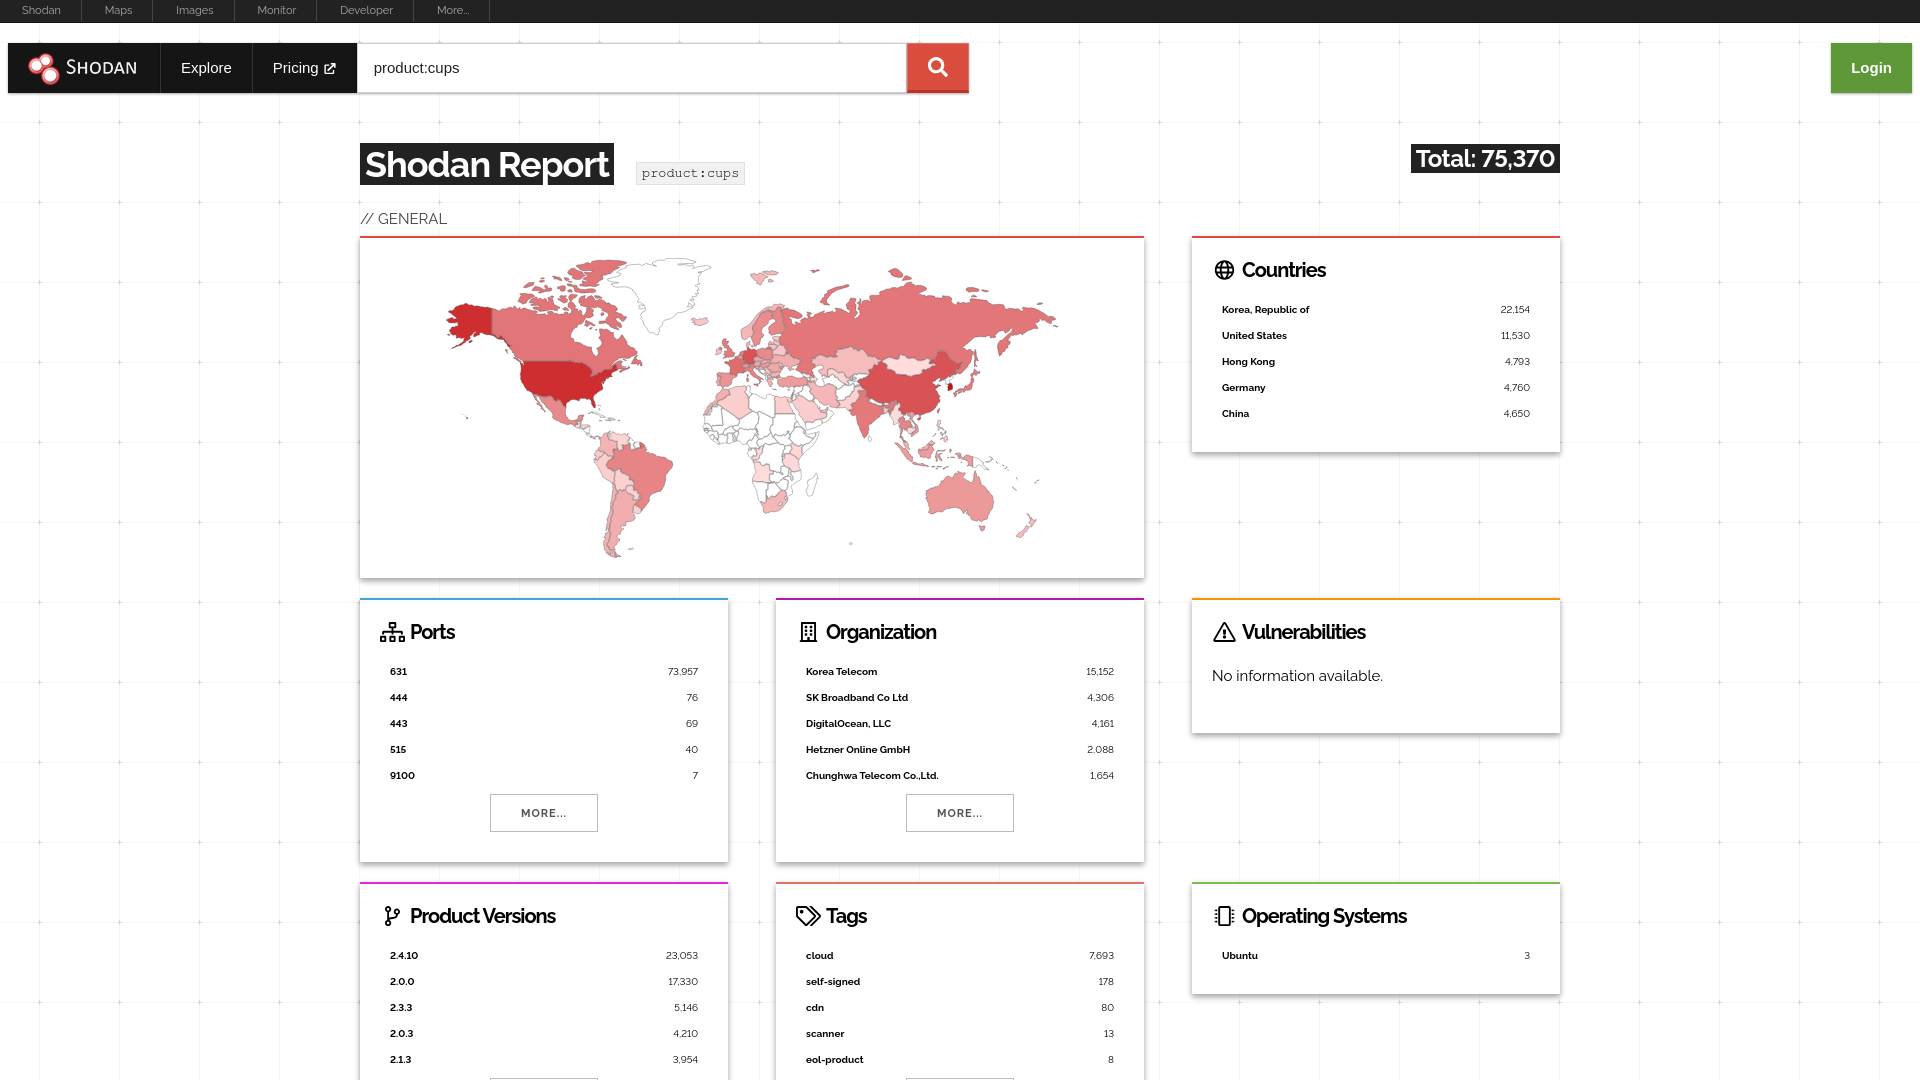Viewport: 1920px width, 1080px height.
Task: Select Germany country row
Action: pos(1376,388)
